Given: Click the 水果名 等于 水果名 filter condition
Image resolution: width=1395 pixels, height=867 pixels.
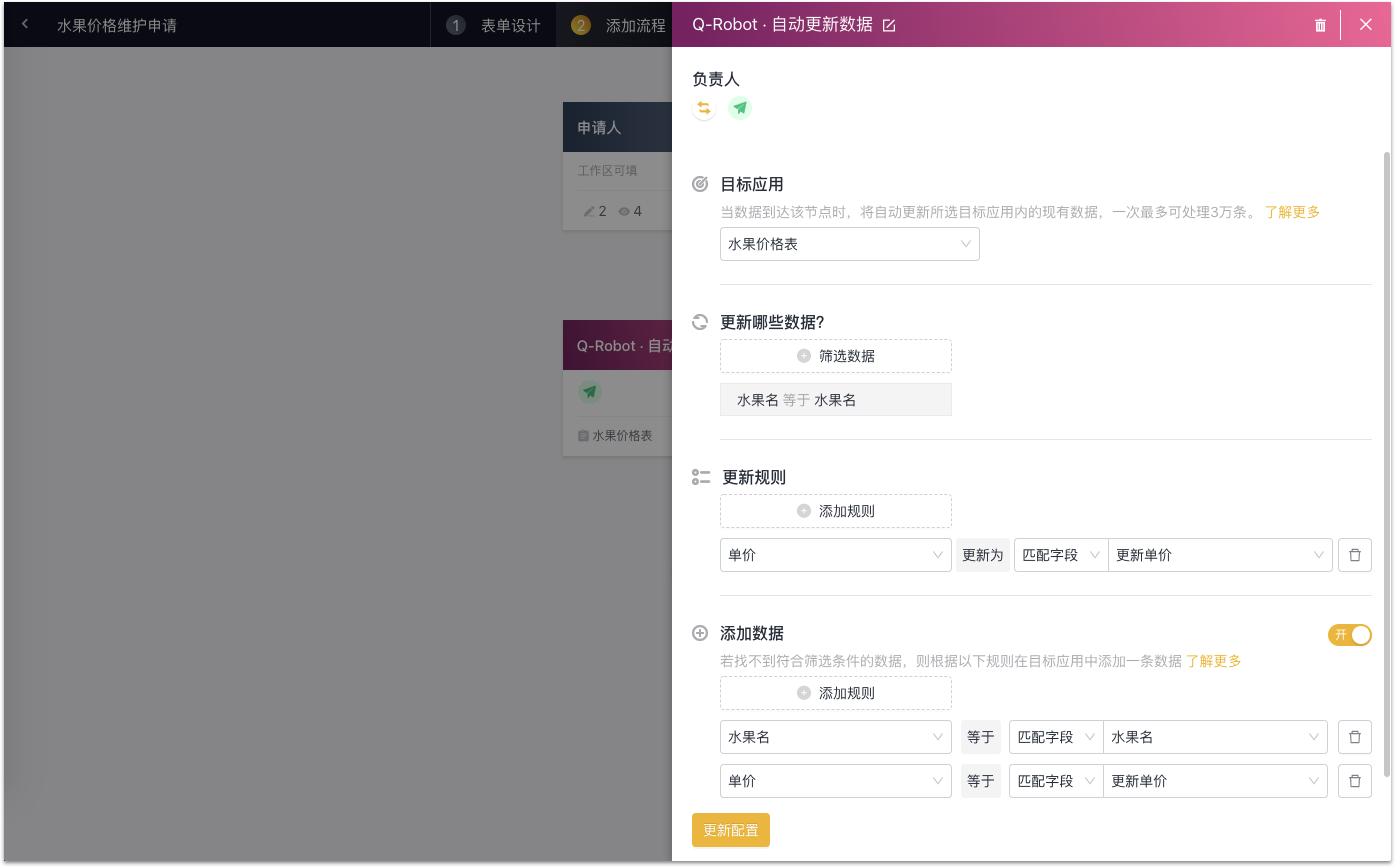Looking at the screenshot, I should [836, 400].
